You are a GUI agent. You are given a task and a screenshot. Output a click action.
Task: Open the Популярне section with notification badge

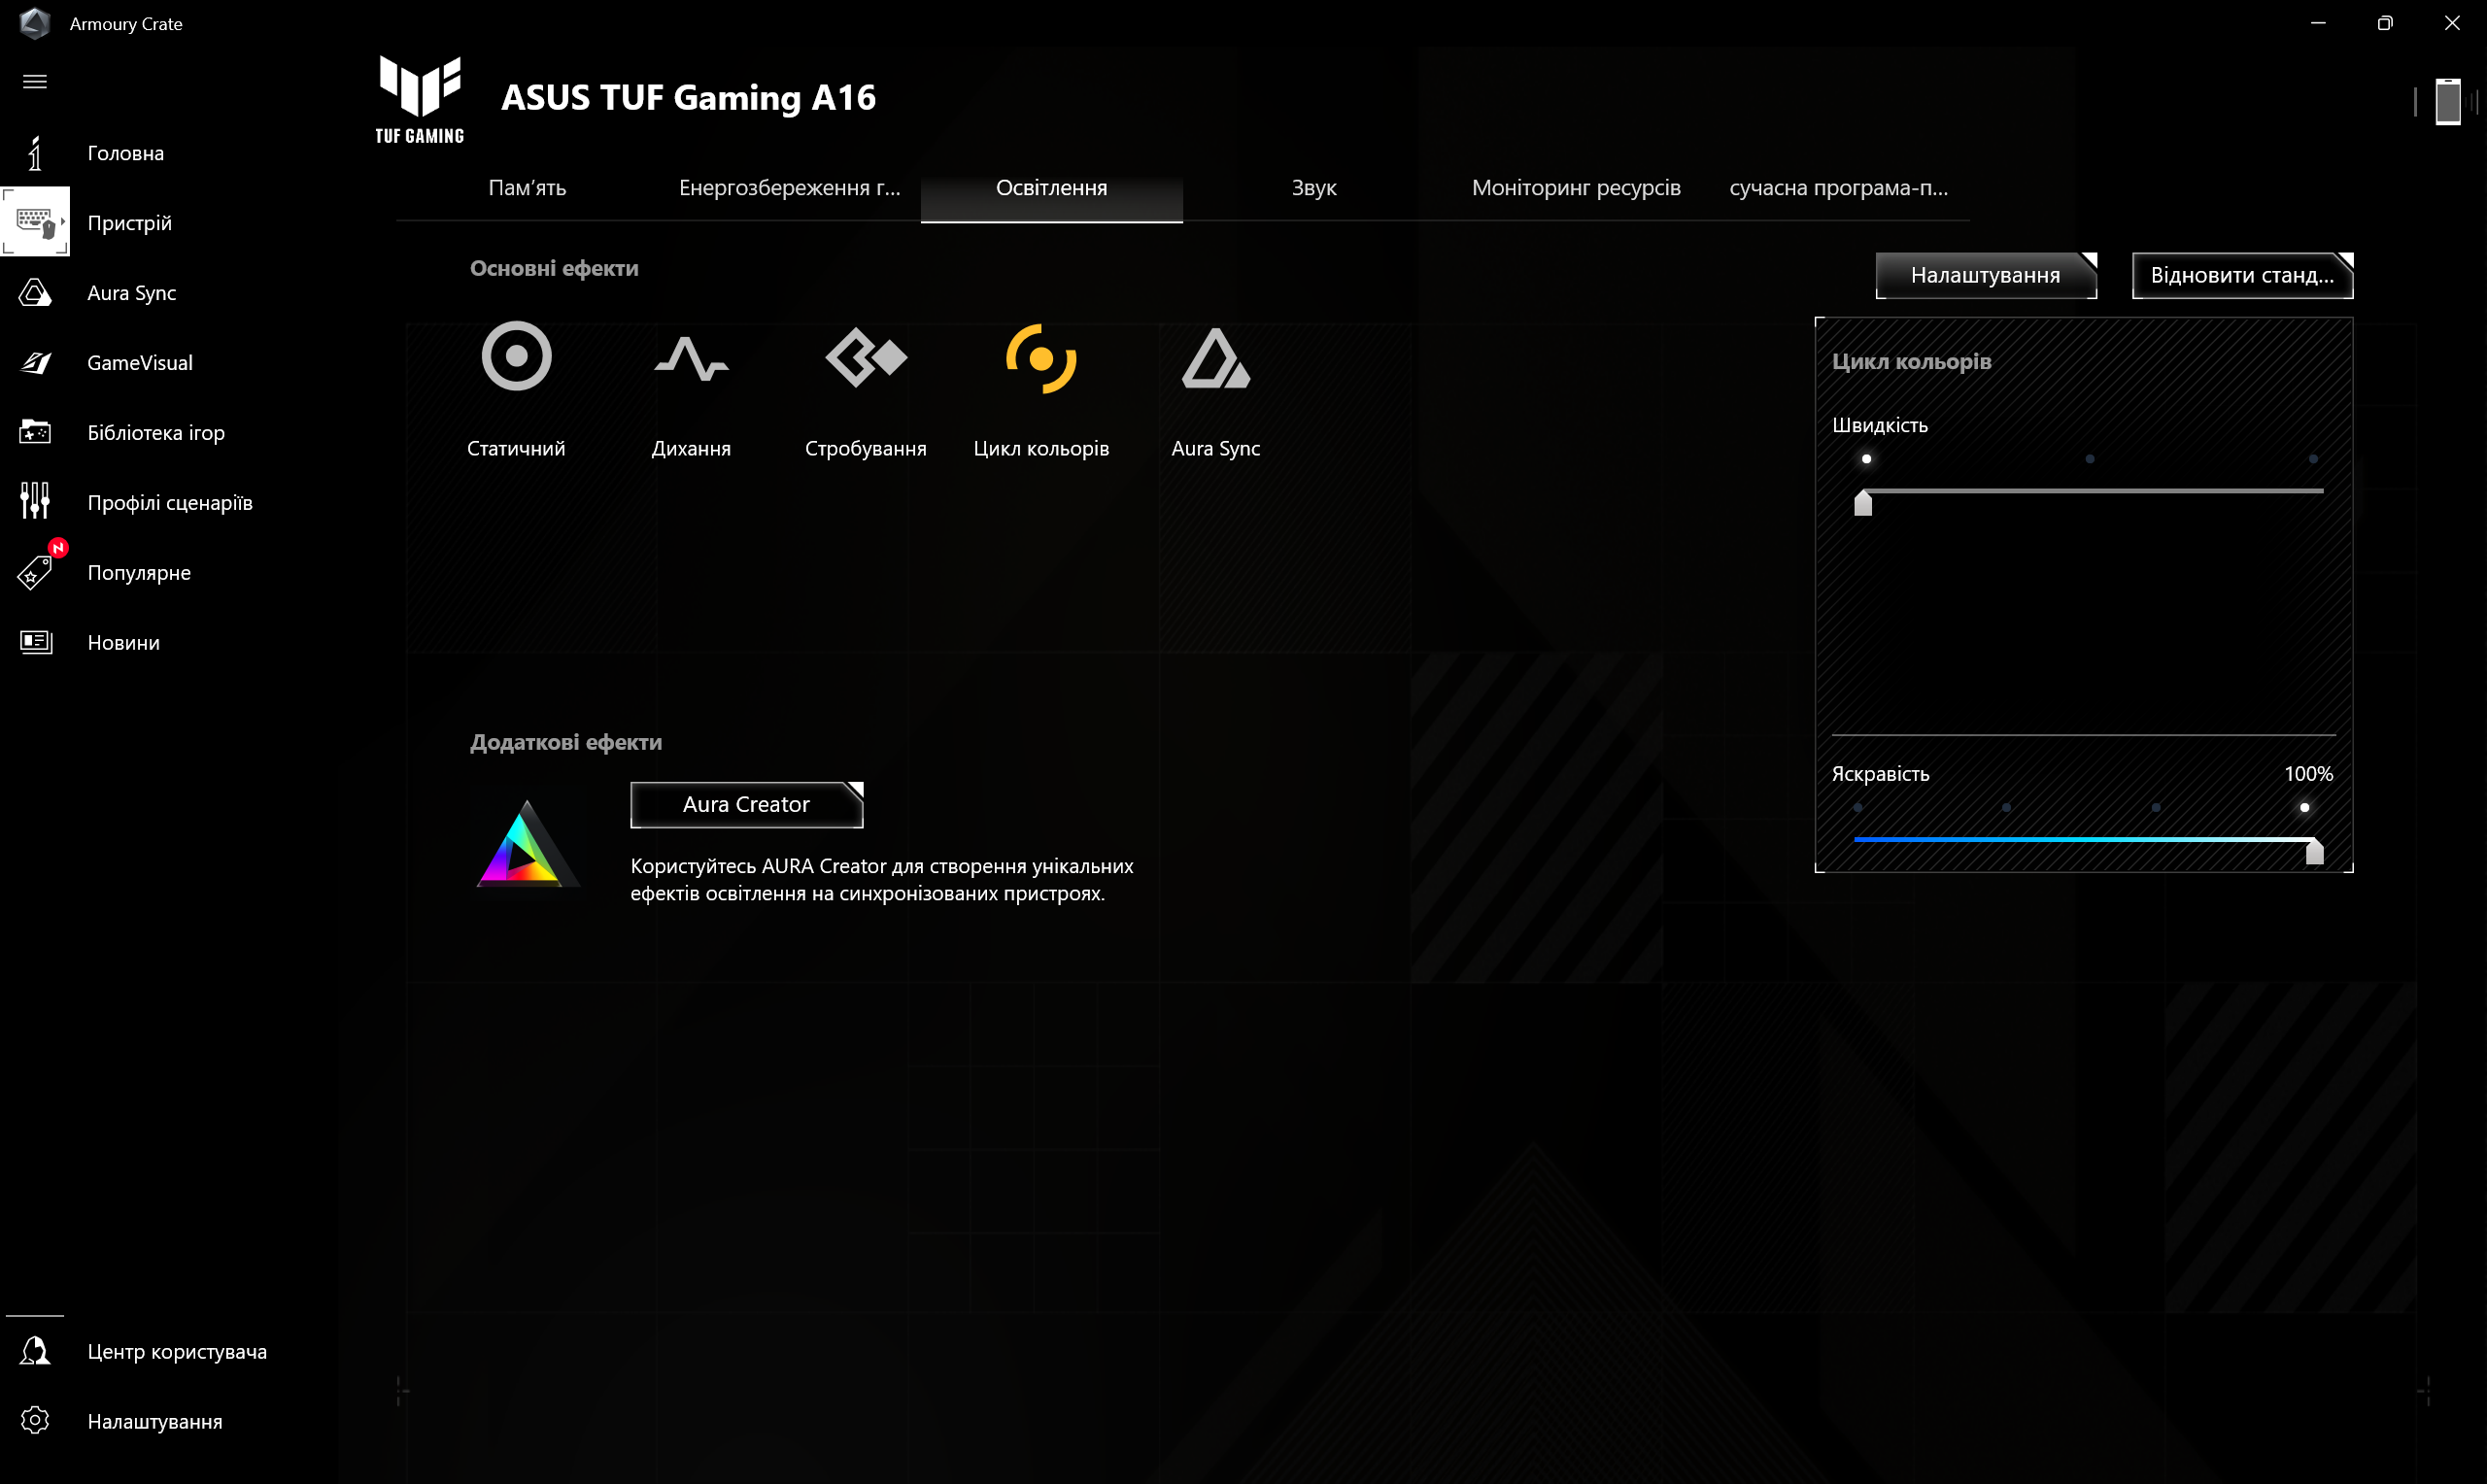coord(138,572)
